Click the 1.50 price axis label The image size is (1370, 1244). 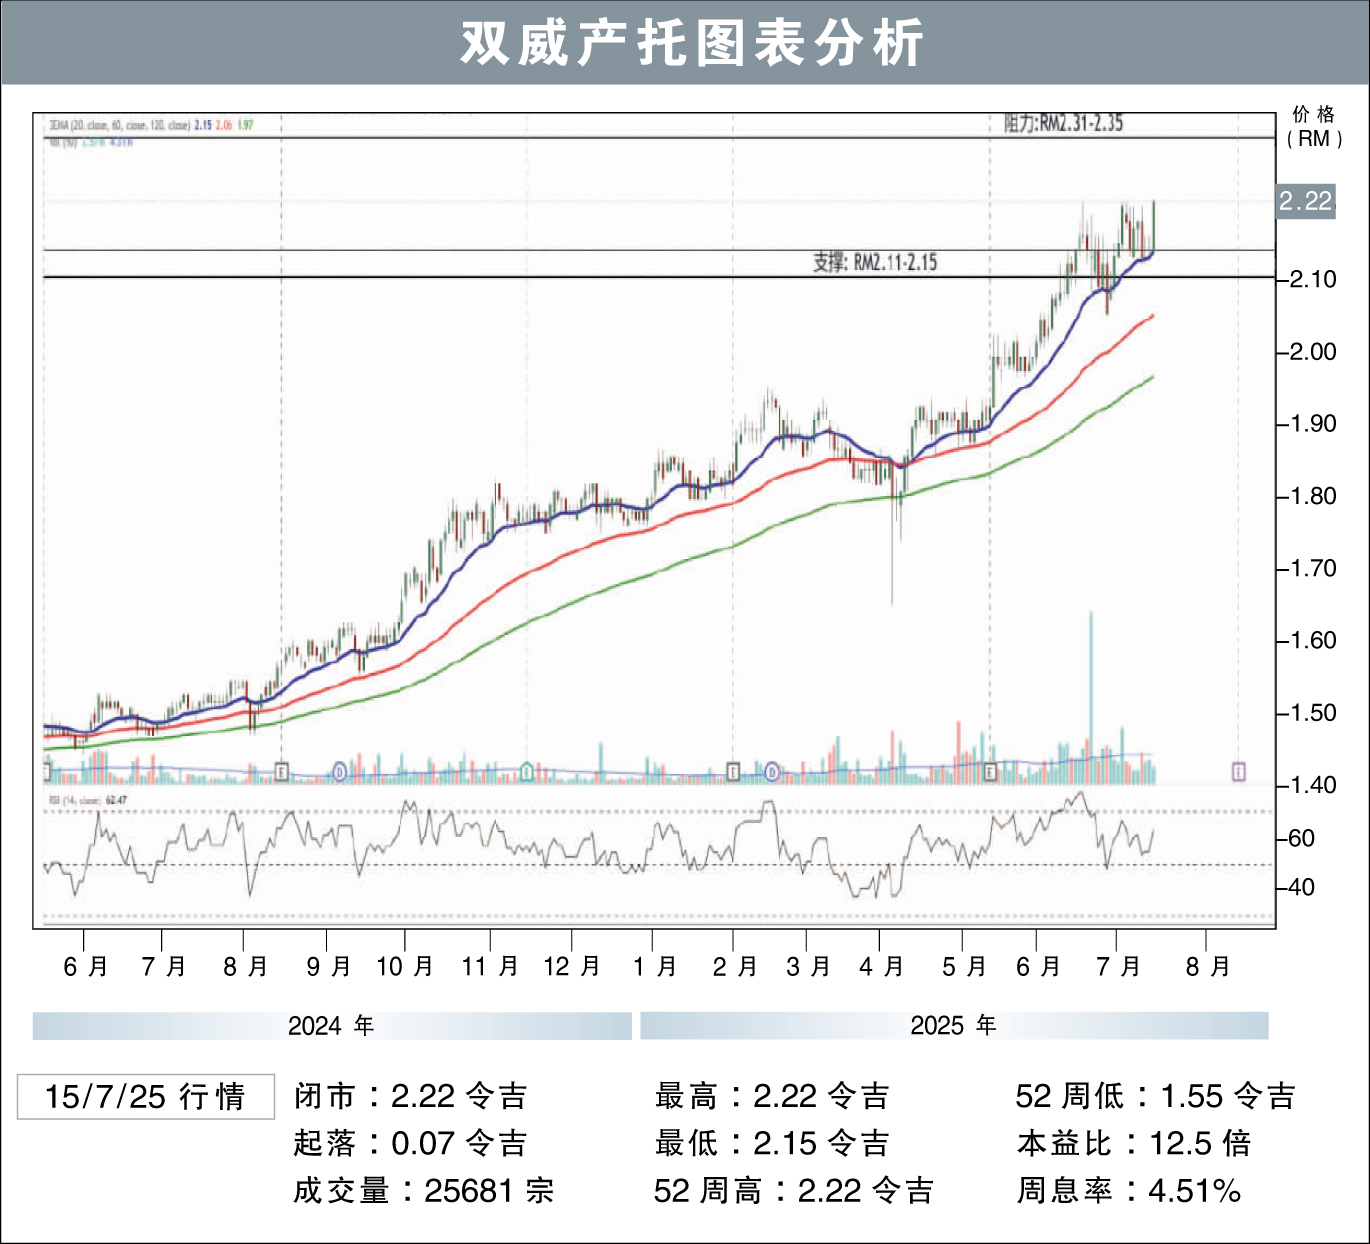coord(1313,713)
